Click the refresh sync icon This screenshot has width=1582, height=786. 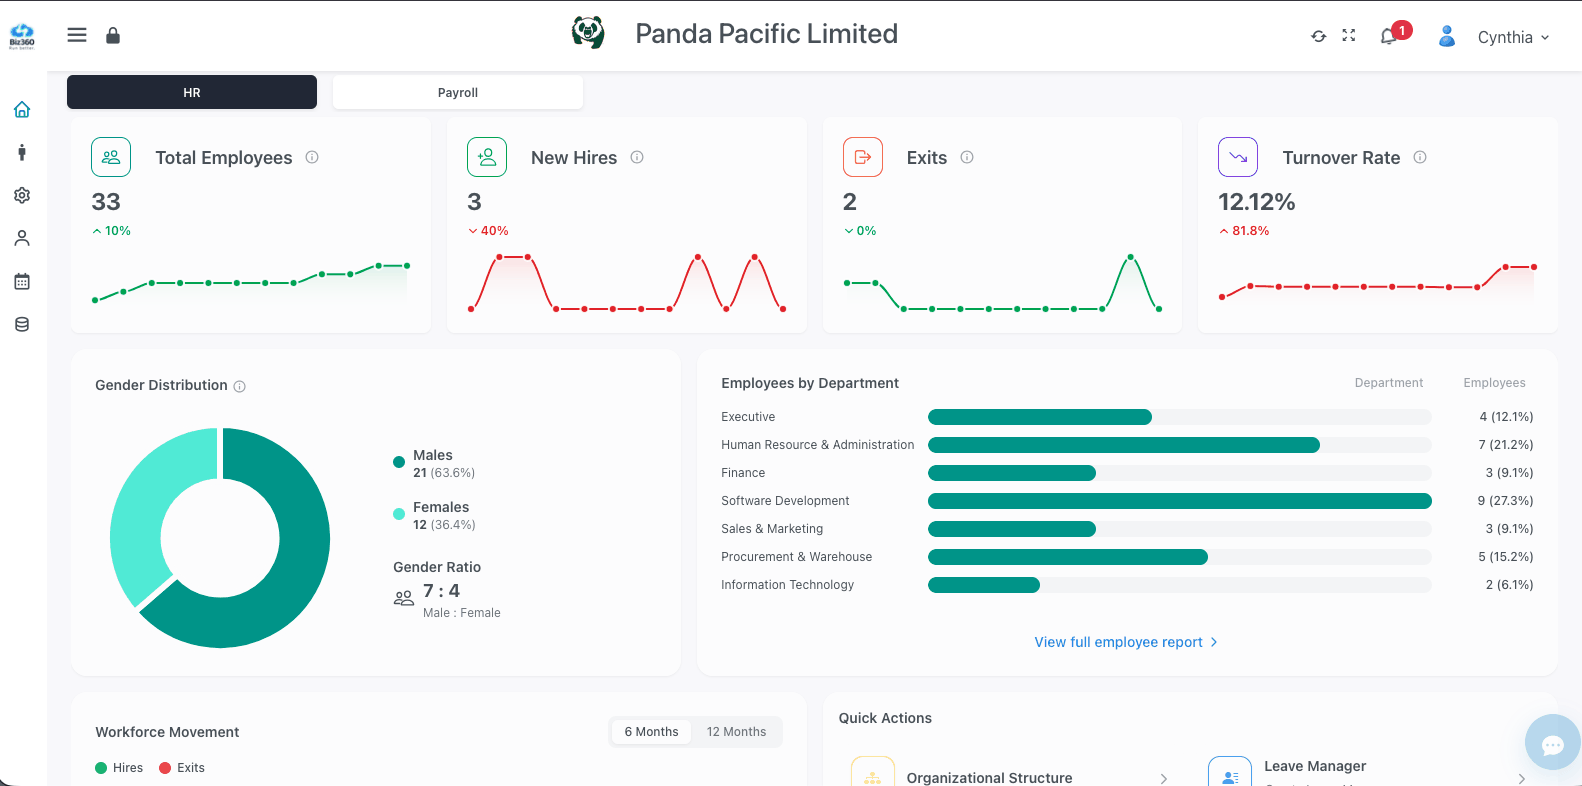coord(1319,36)
